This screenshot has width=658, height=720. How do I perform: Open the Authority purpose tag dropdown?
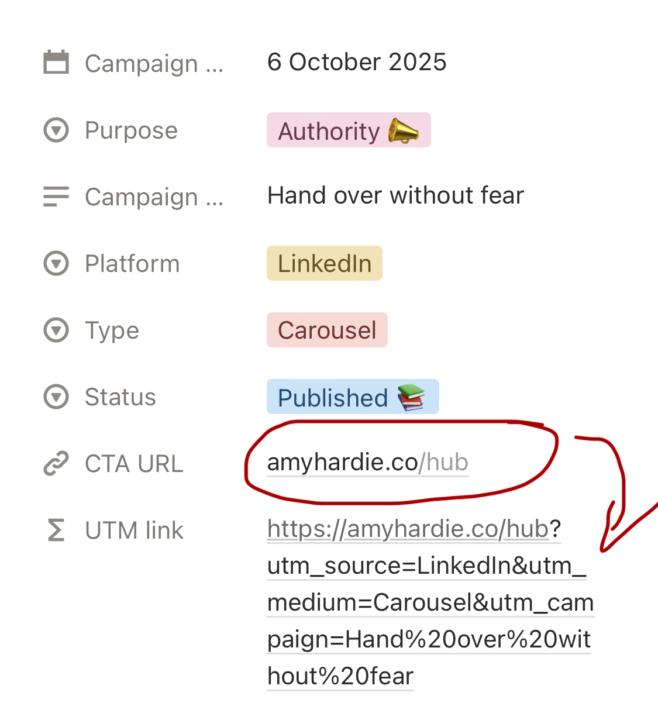pyautogui.click(x=348, y=131)
